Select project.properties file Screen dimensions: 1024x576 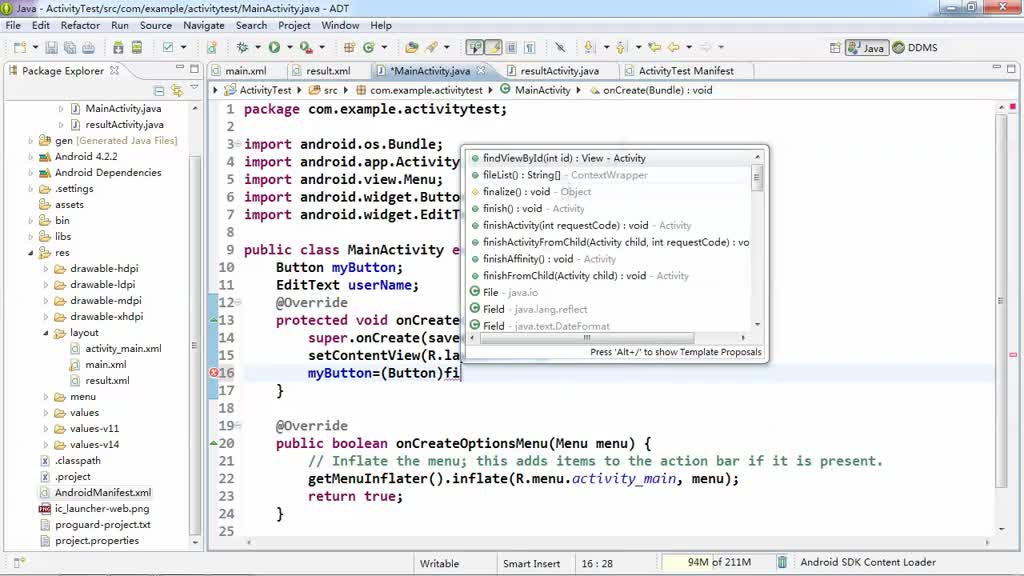point(97,541)
